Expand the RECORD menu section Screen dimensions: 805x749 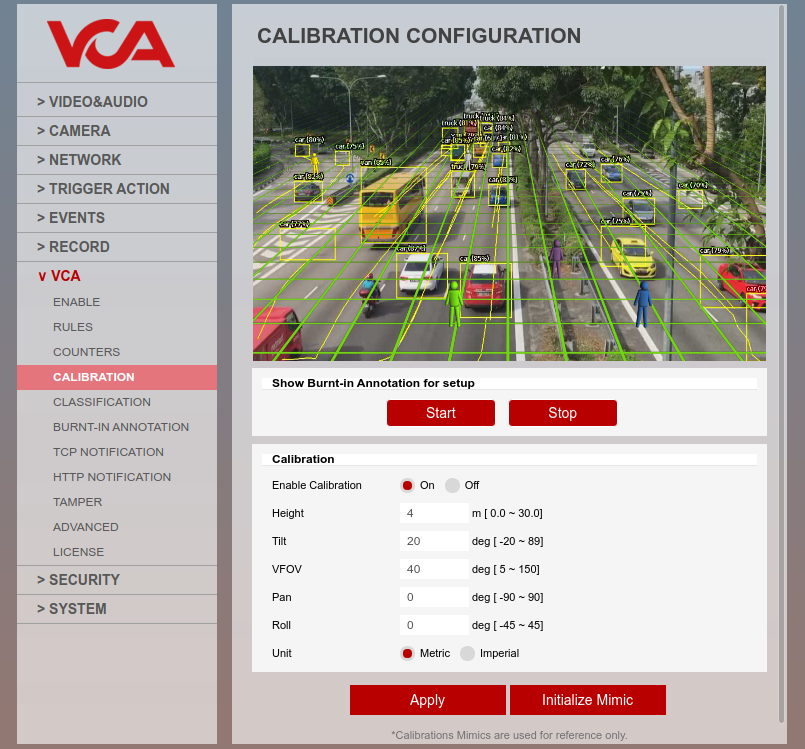[117, 247]
